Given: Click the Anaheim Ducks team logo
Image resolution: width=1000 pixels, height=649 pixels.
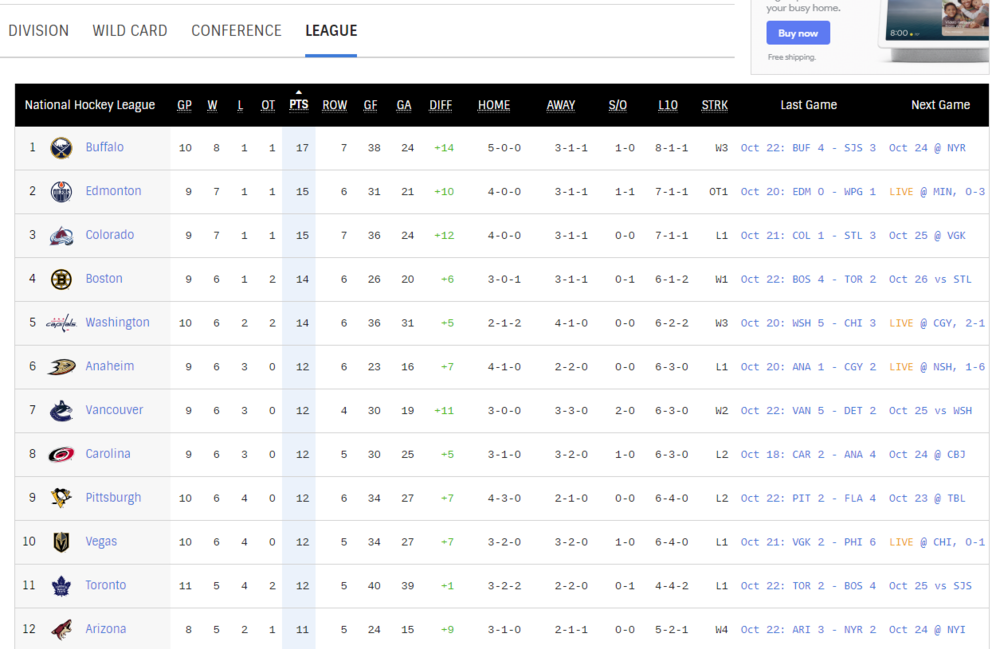Looking at the screenshot, I should (x=61, y=367).
